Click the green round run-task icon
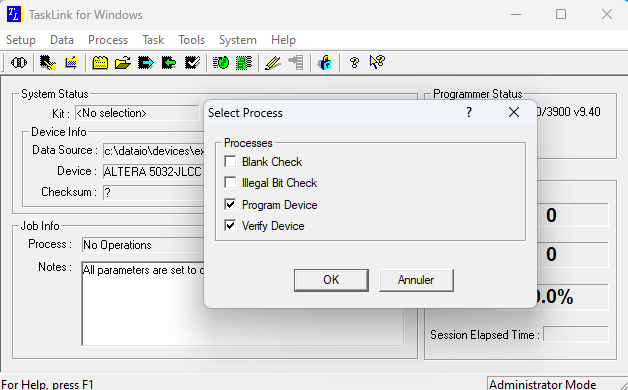This screenshot has height=390, width=628. 221,63
